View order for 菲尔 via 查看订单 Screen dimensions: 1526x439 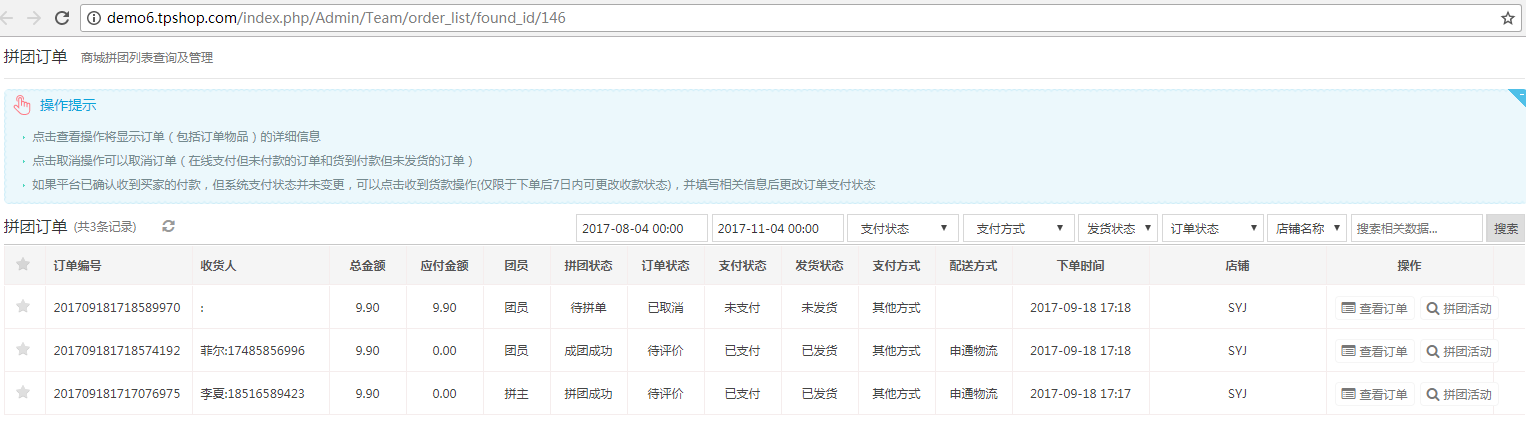(x=1375, y=351)
